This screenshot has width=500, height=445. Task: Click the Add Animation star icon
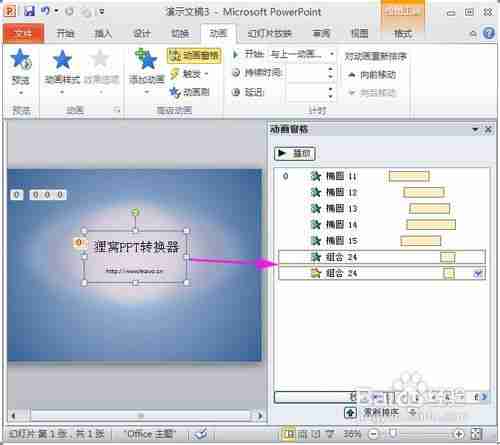pyautogui.click(x=146, y=59)
